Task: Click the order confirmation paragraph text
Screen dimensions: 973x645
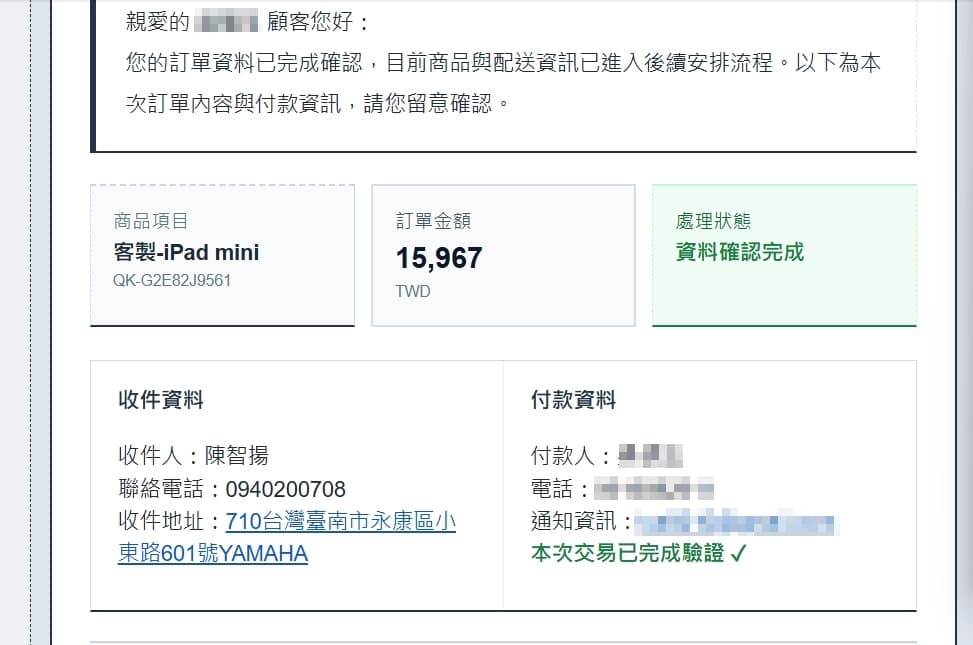Action: 503,83
